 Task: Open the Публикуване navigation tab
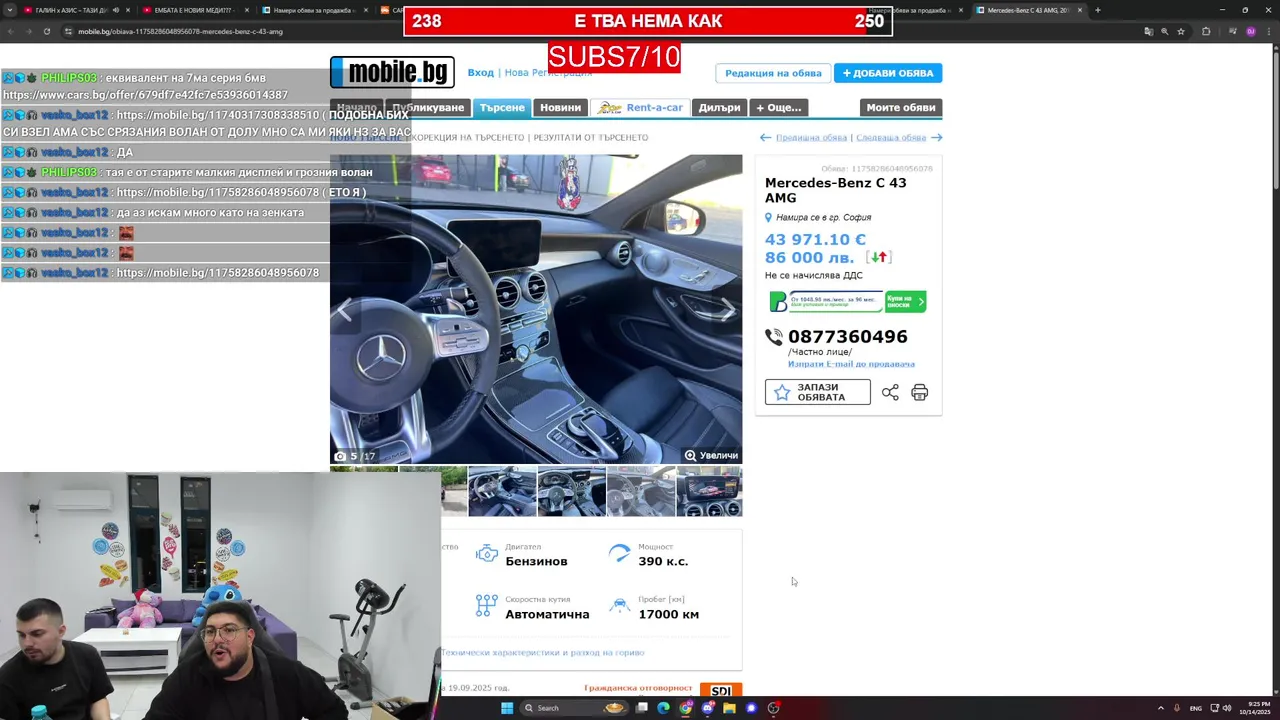428,107
